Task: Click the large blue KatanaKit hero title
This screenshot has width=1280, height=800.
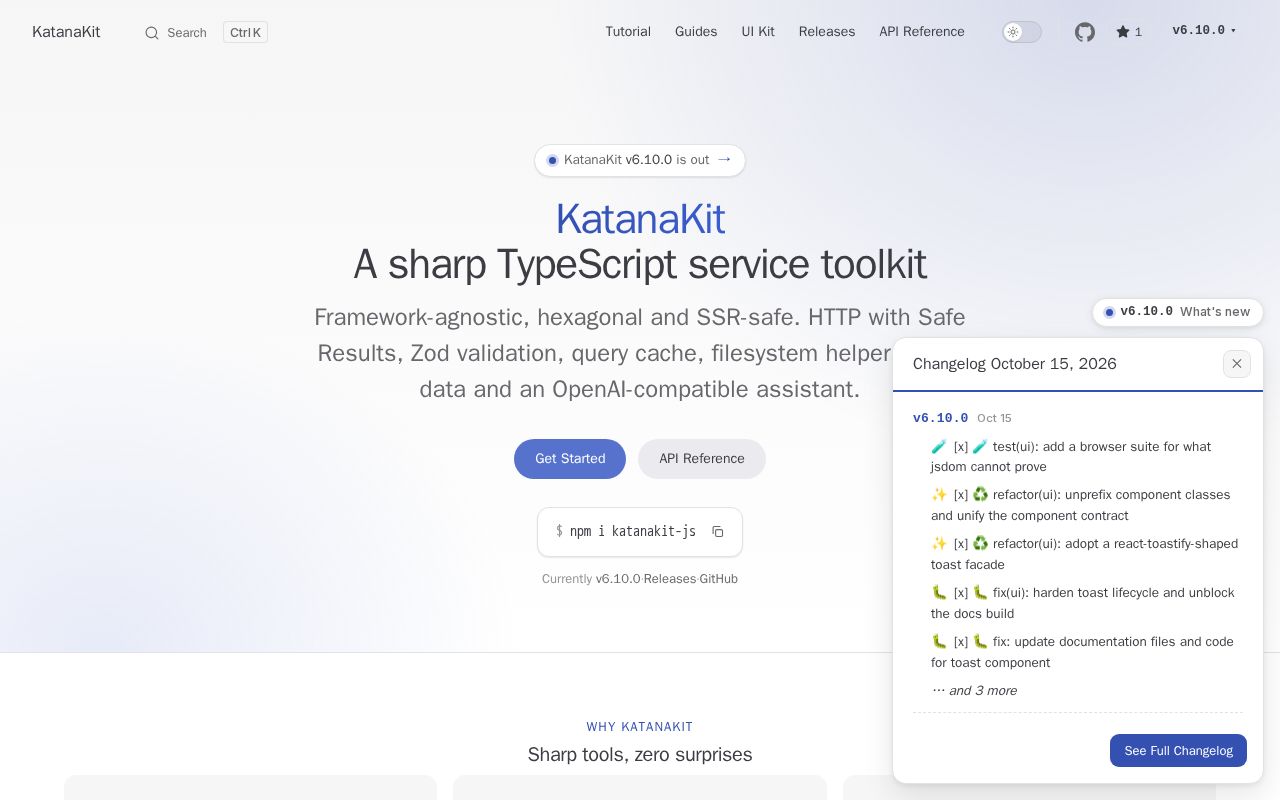Action: click(x=640, y=219)
